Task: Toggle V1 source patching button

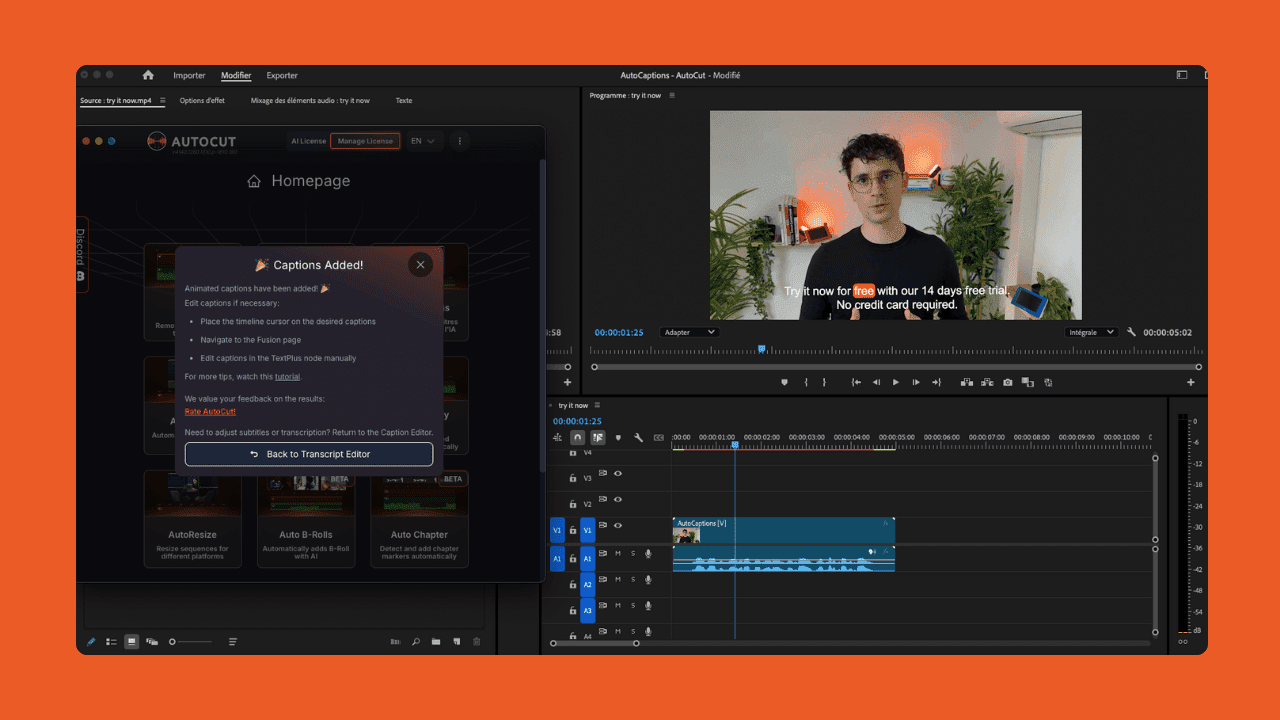Action: (x=558, y=530)
